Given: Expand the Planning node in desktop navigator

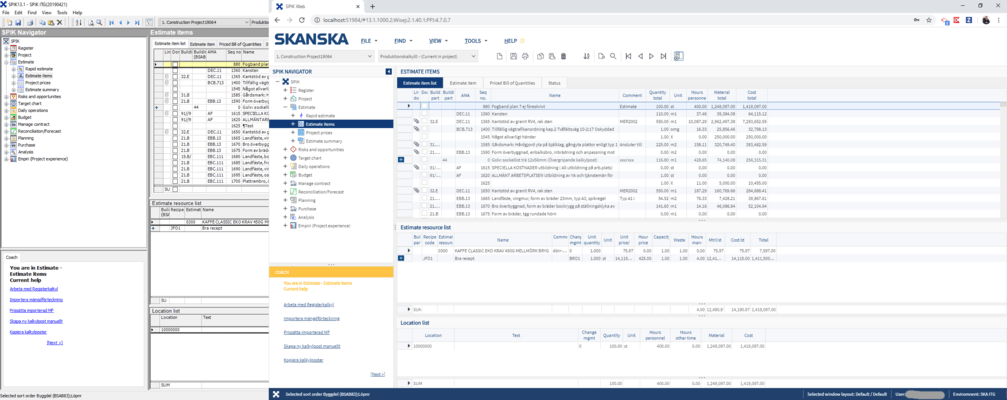Looking at the screenshot, I should 6,137.
